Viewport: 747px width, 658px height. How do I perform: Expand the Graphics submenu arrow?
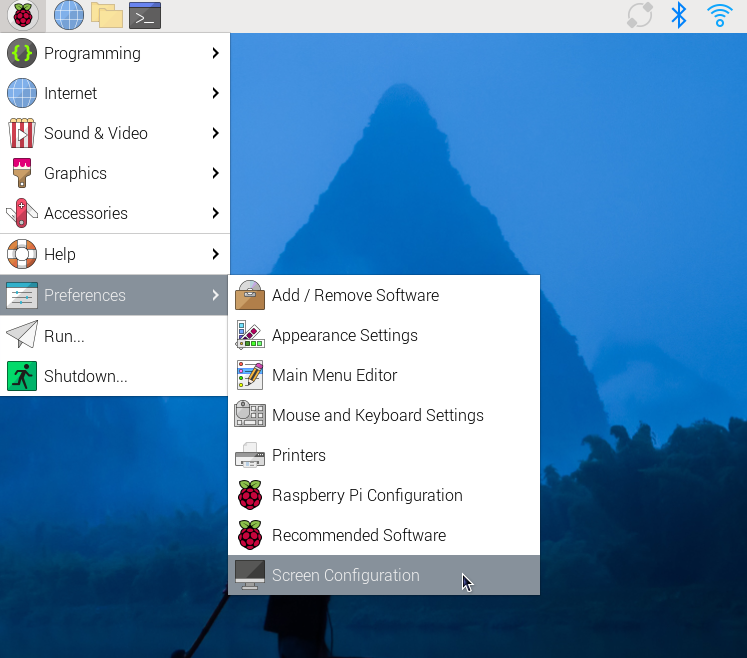tap(215, 173)
